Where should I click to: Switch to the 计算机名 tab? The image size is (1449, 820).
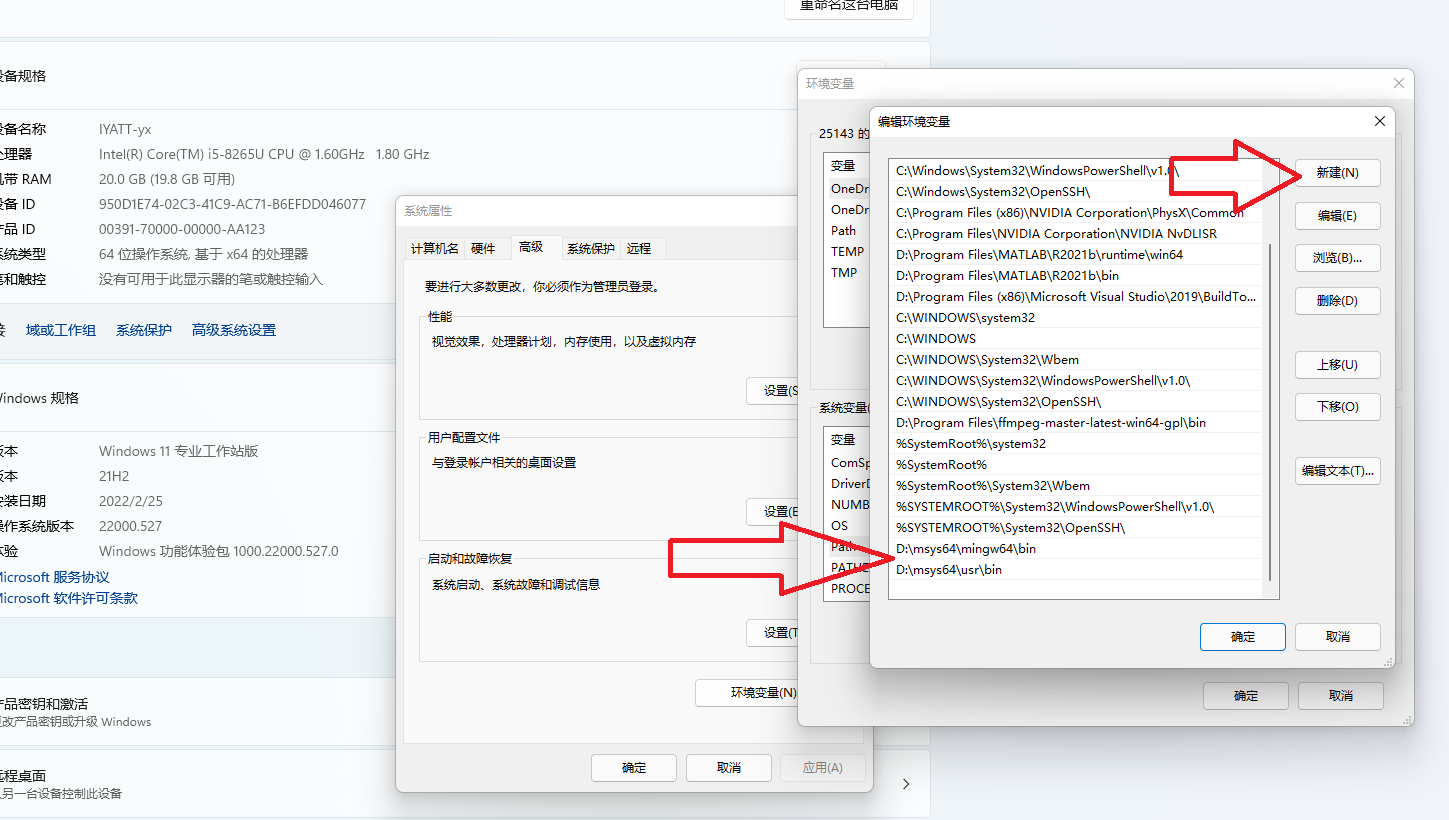(x=435, y=249)
